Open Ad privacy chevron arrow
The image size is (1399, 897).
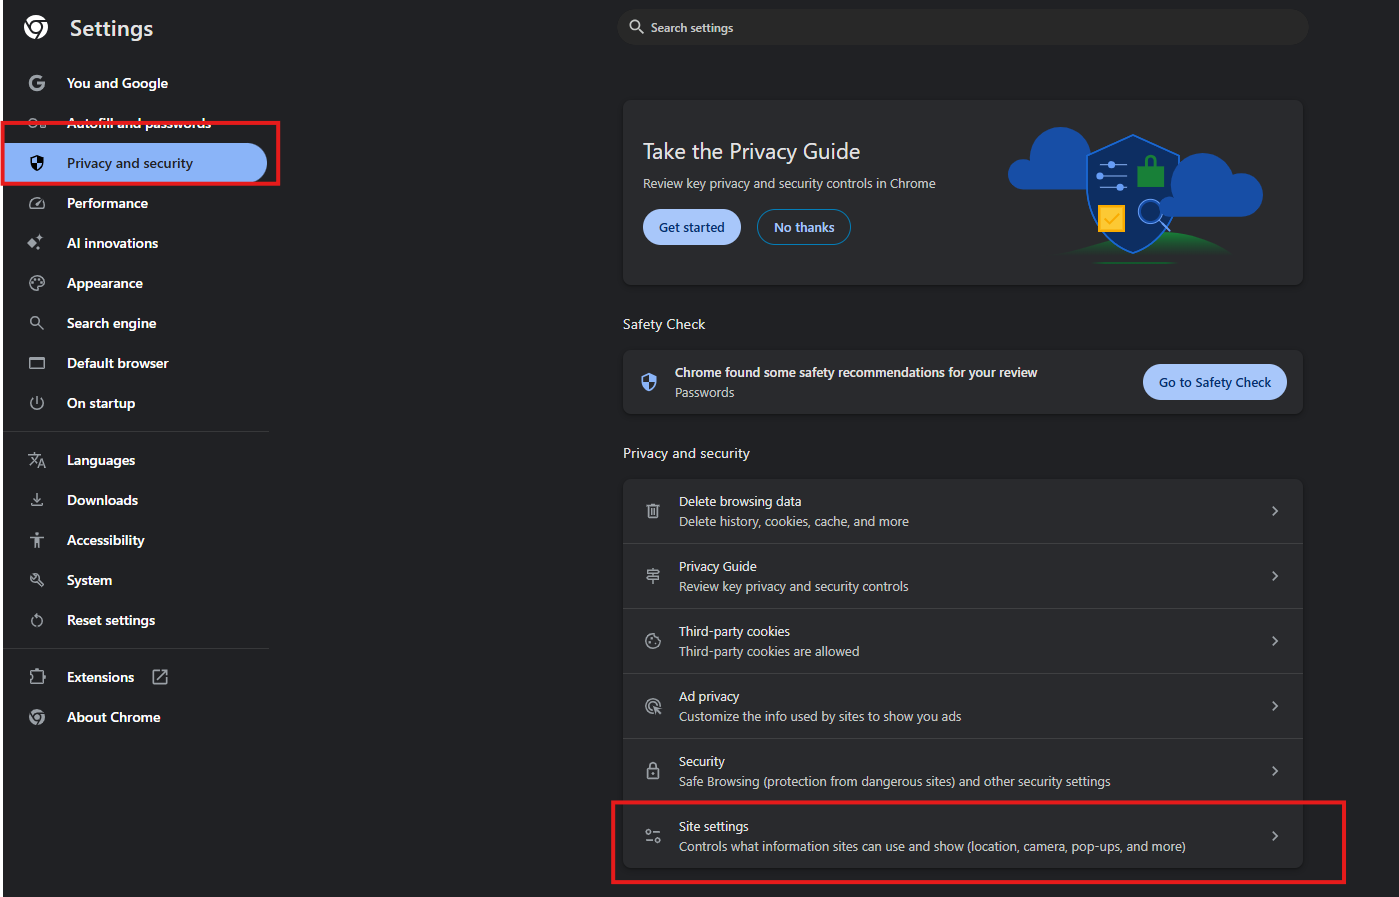1275,706
